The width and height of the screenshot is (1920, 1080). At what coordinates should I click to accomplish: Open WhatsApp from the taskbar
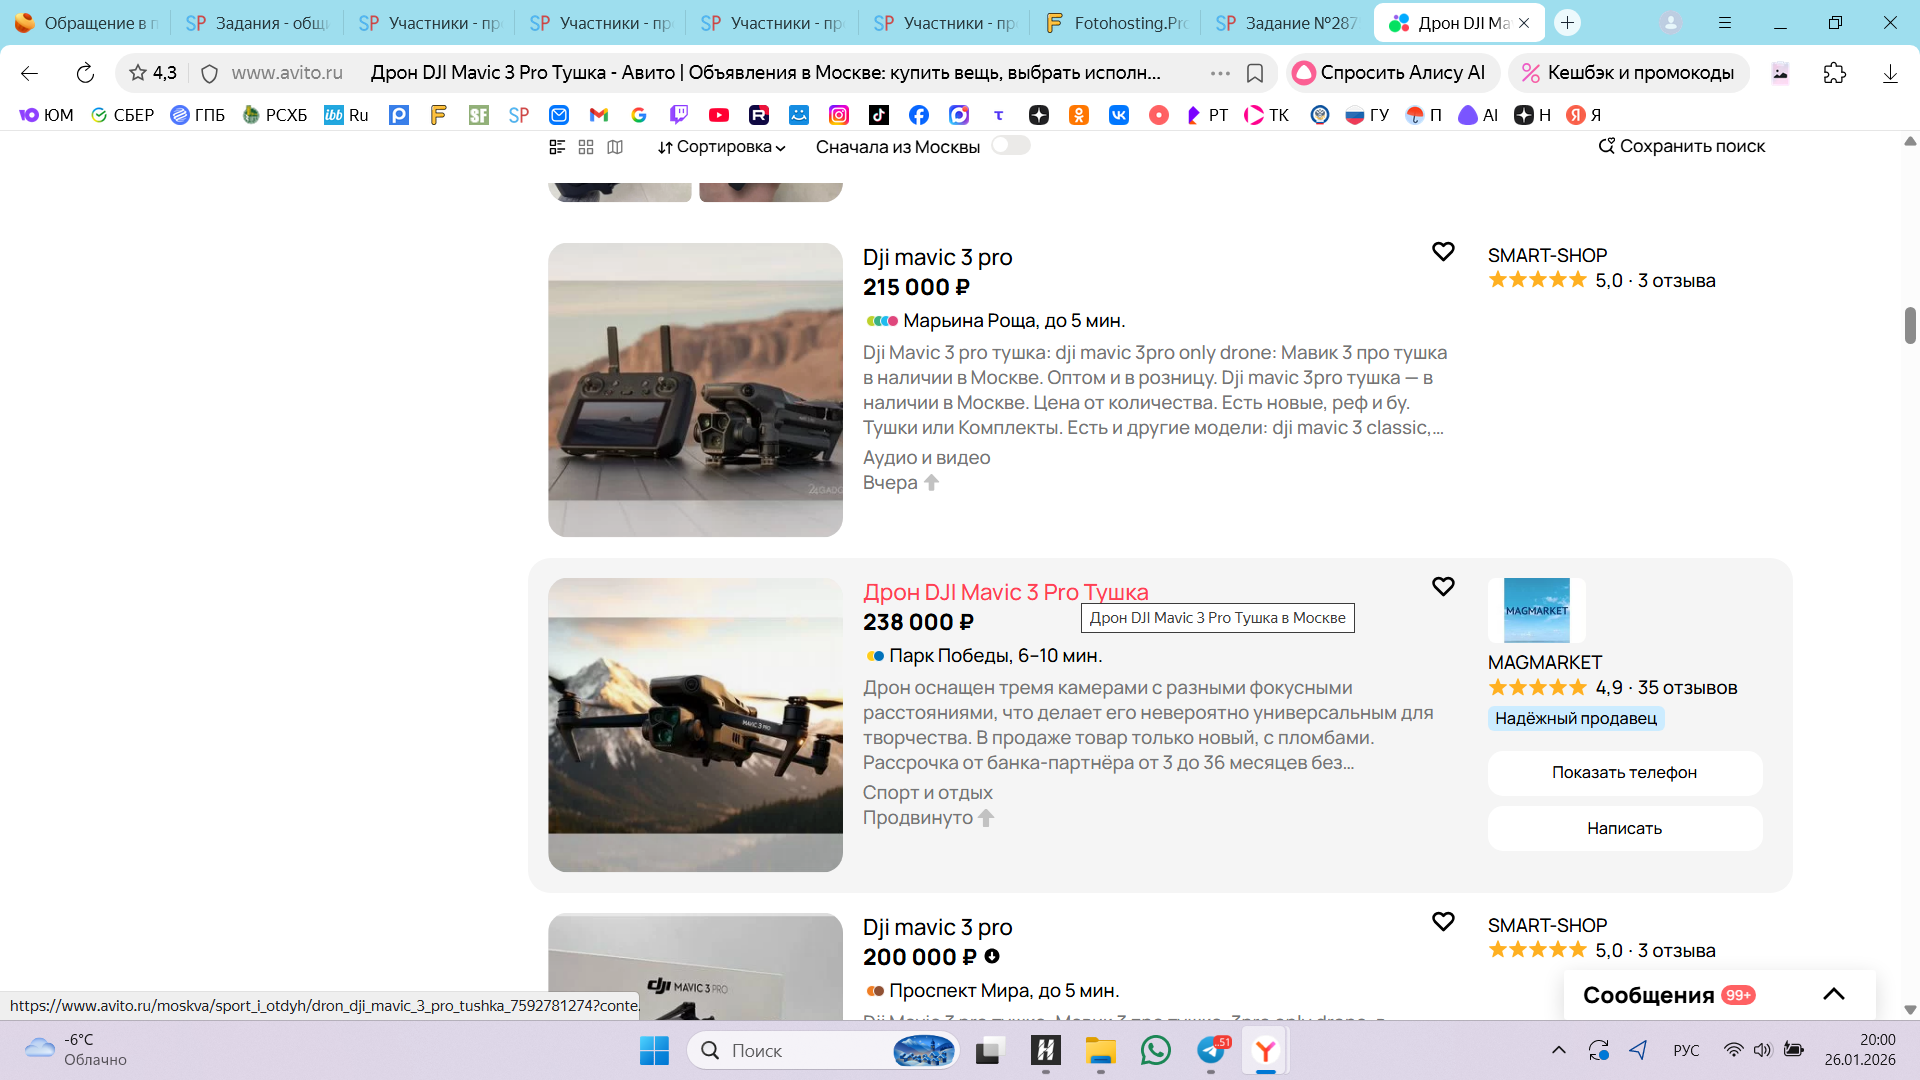pyautogui.click(x=1155, y=1050)
